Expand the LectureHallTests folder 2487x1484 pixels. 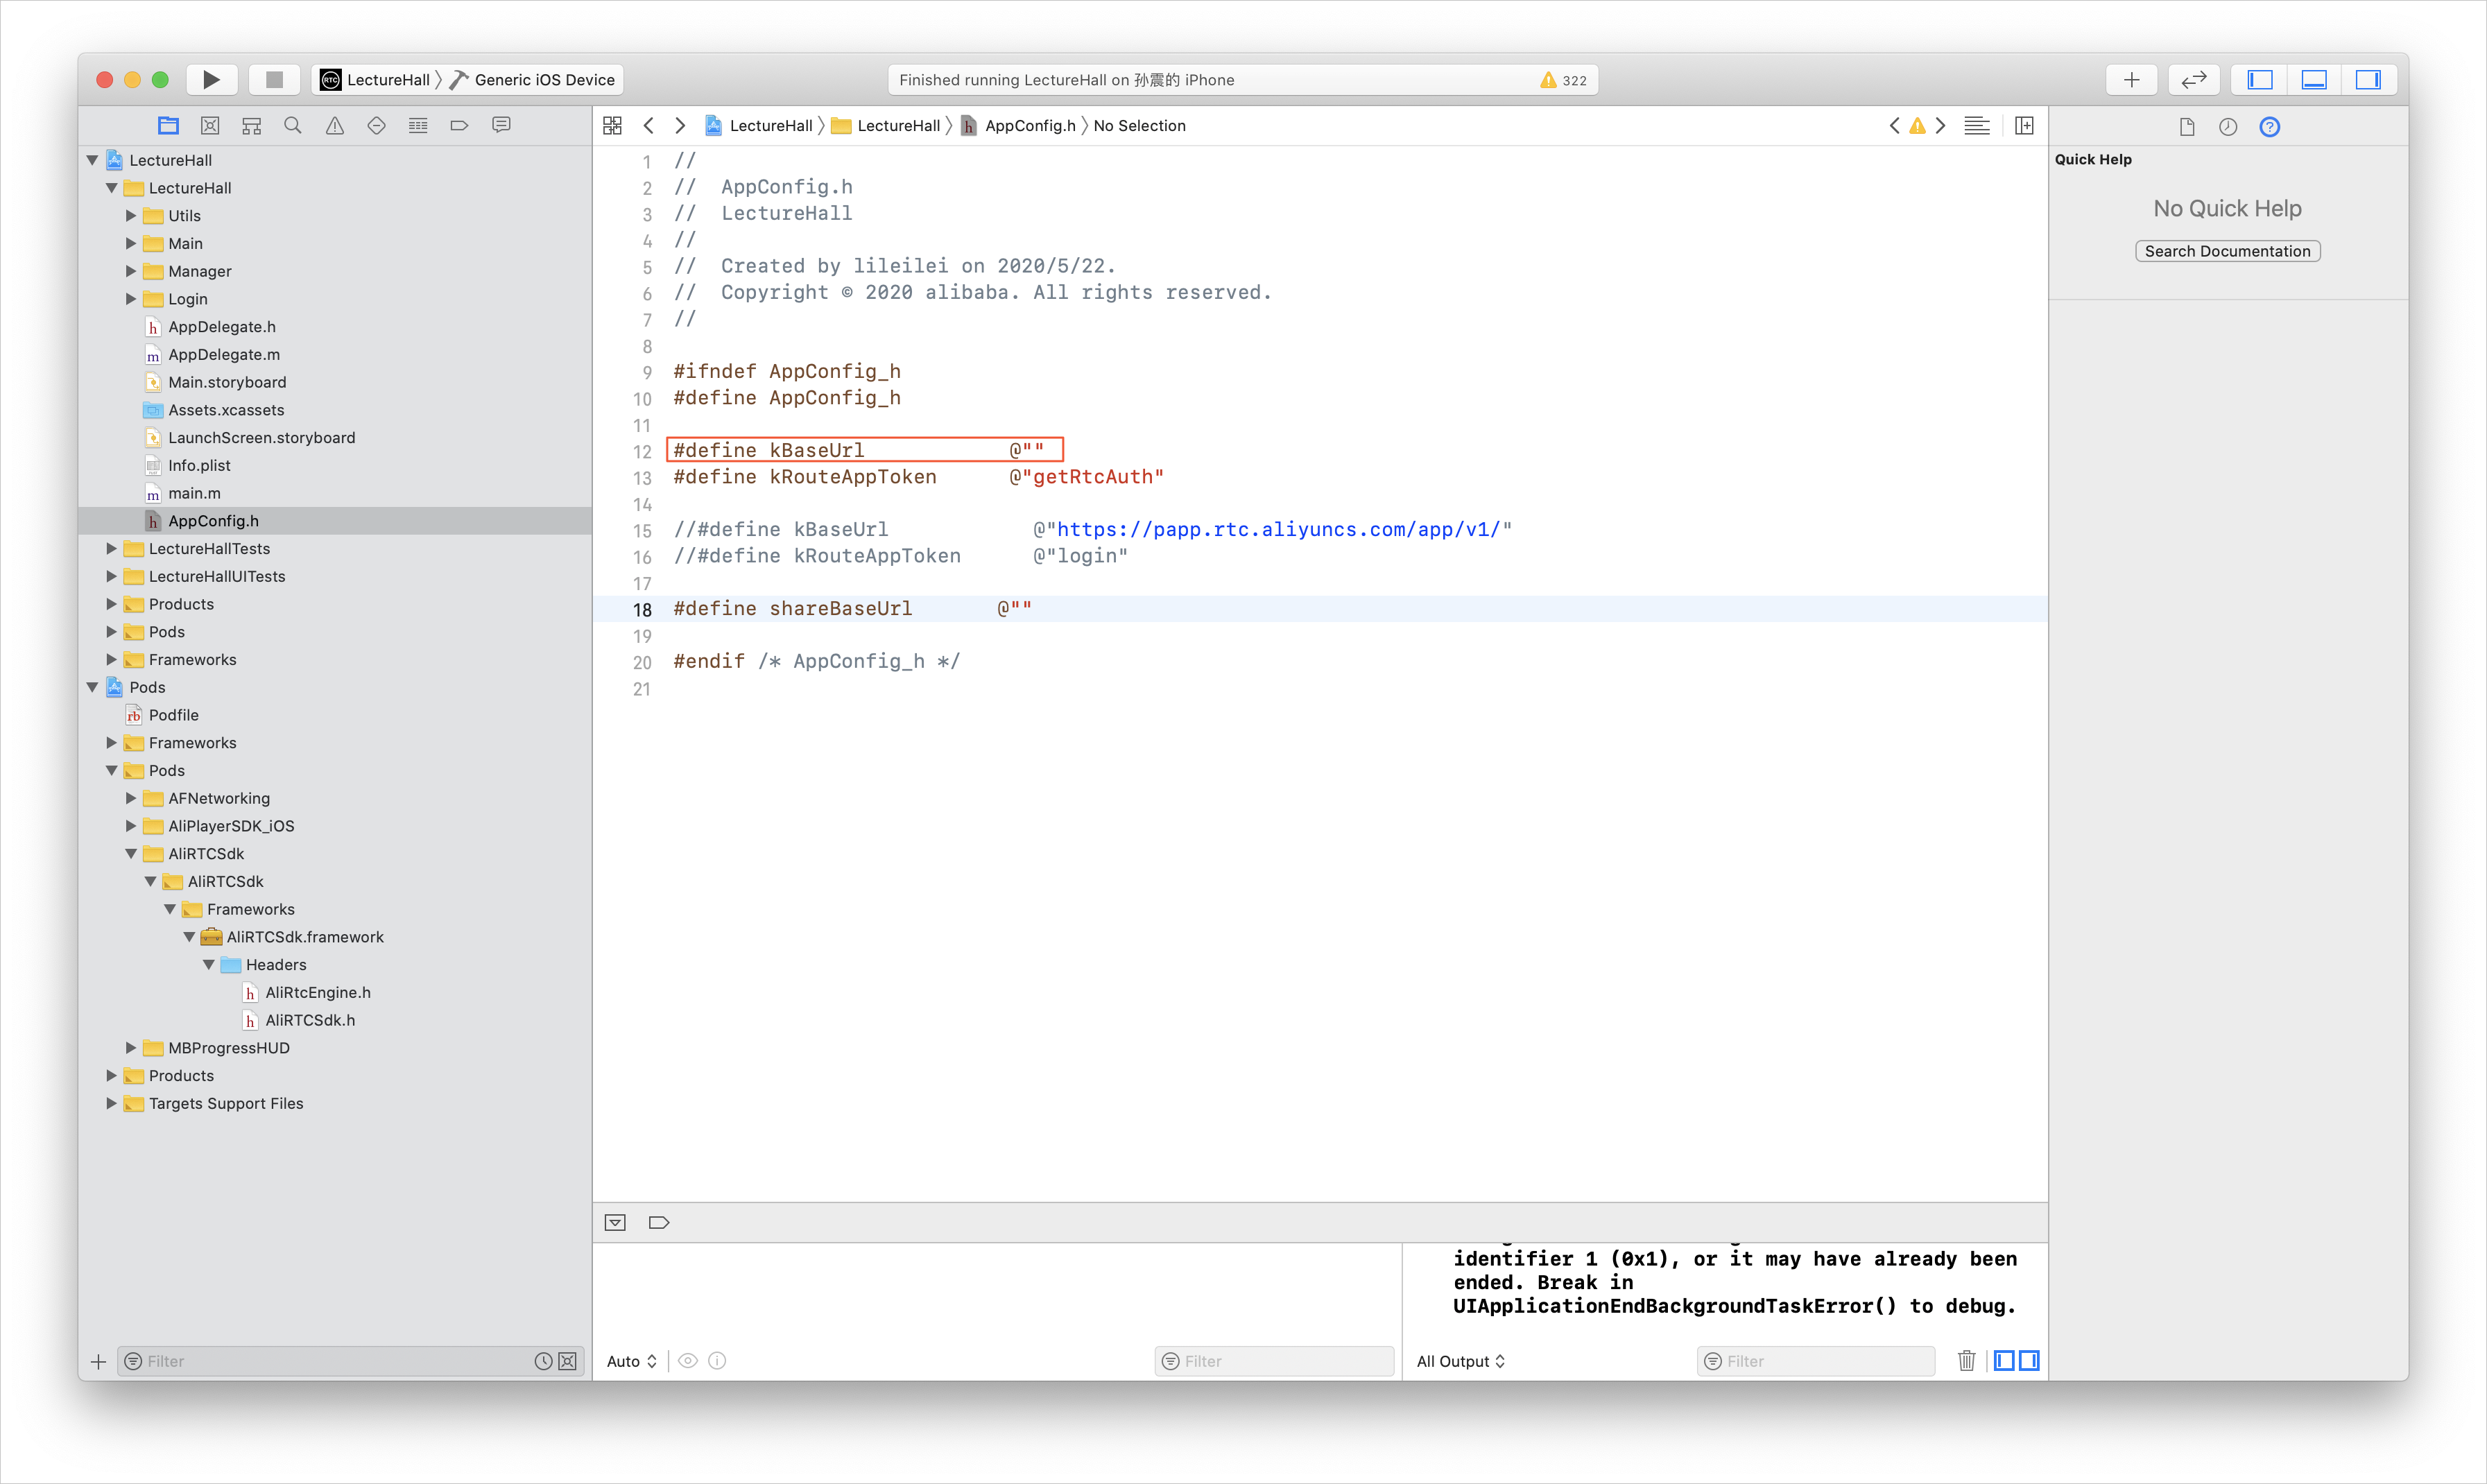pyautogui.click(x=112, y=548)
